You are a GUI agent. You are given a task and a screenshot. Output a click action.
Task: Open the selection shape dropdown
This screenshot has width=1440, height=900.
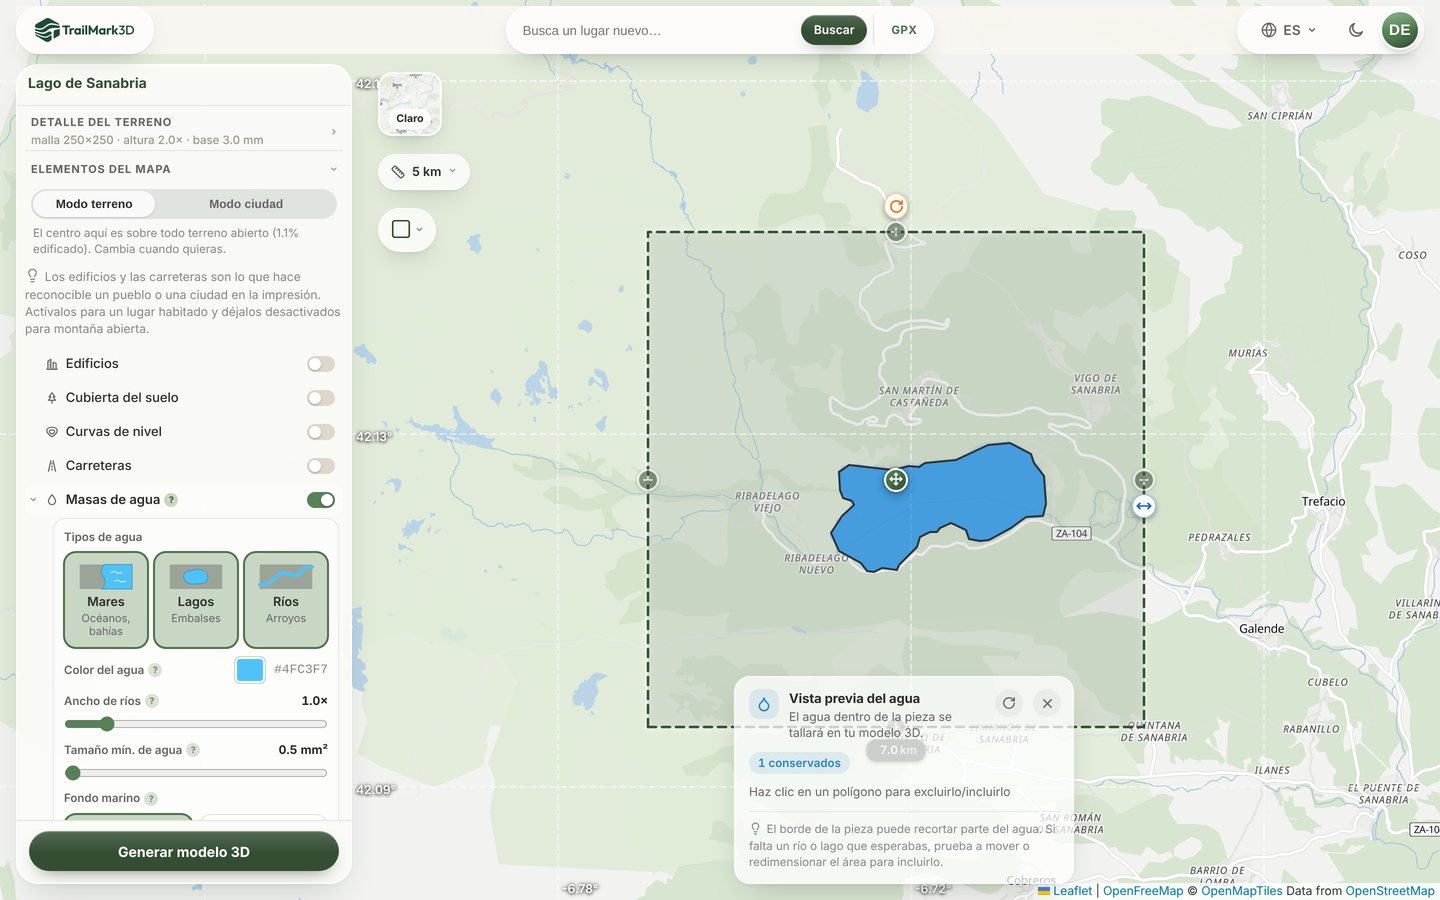click(407, 229)
